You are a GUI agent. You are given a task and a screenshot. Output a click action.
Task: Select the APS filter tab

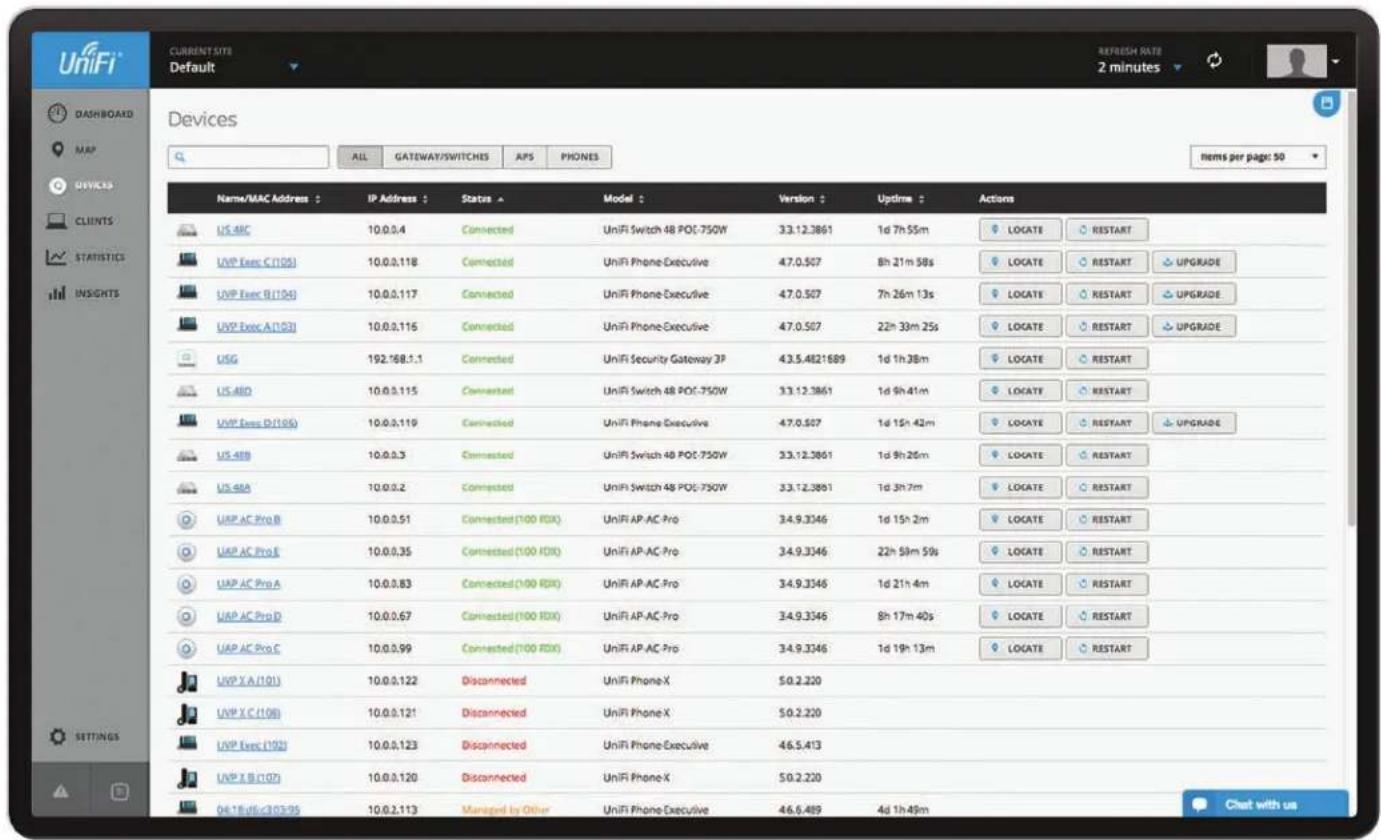point(524,157)
